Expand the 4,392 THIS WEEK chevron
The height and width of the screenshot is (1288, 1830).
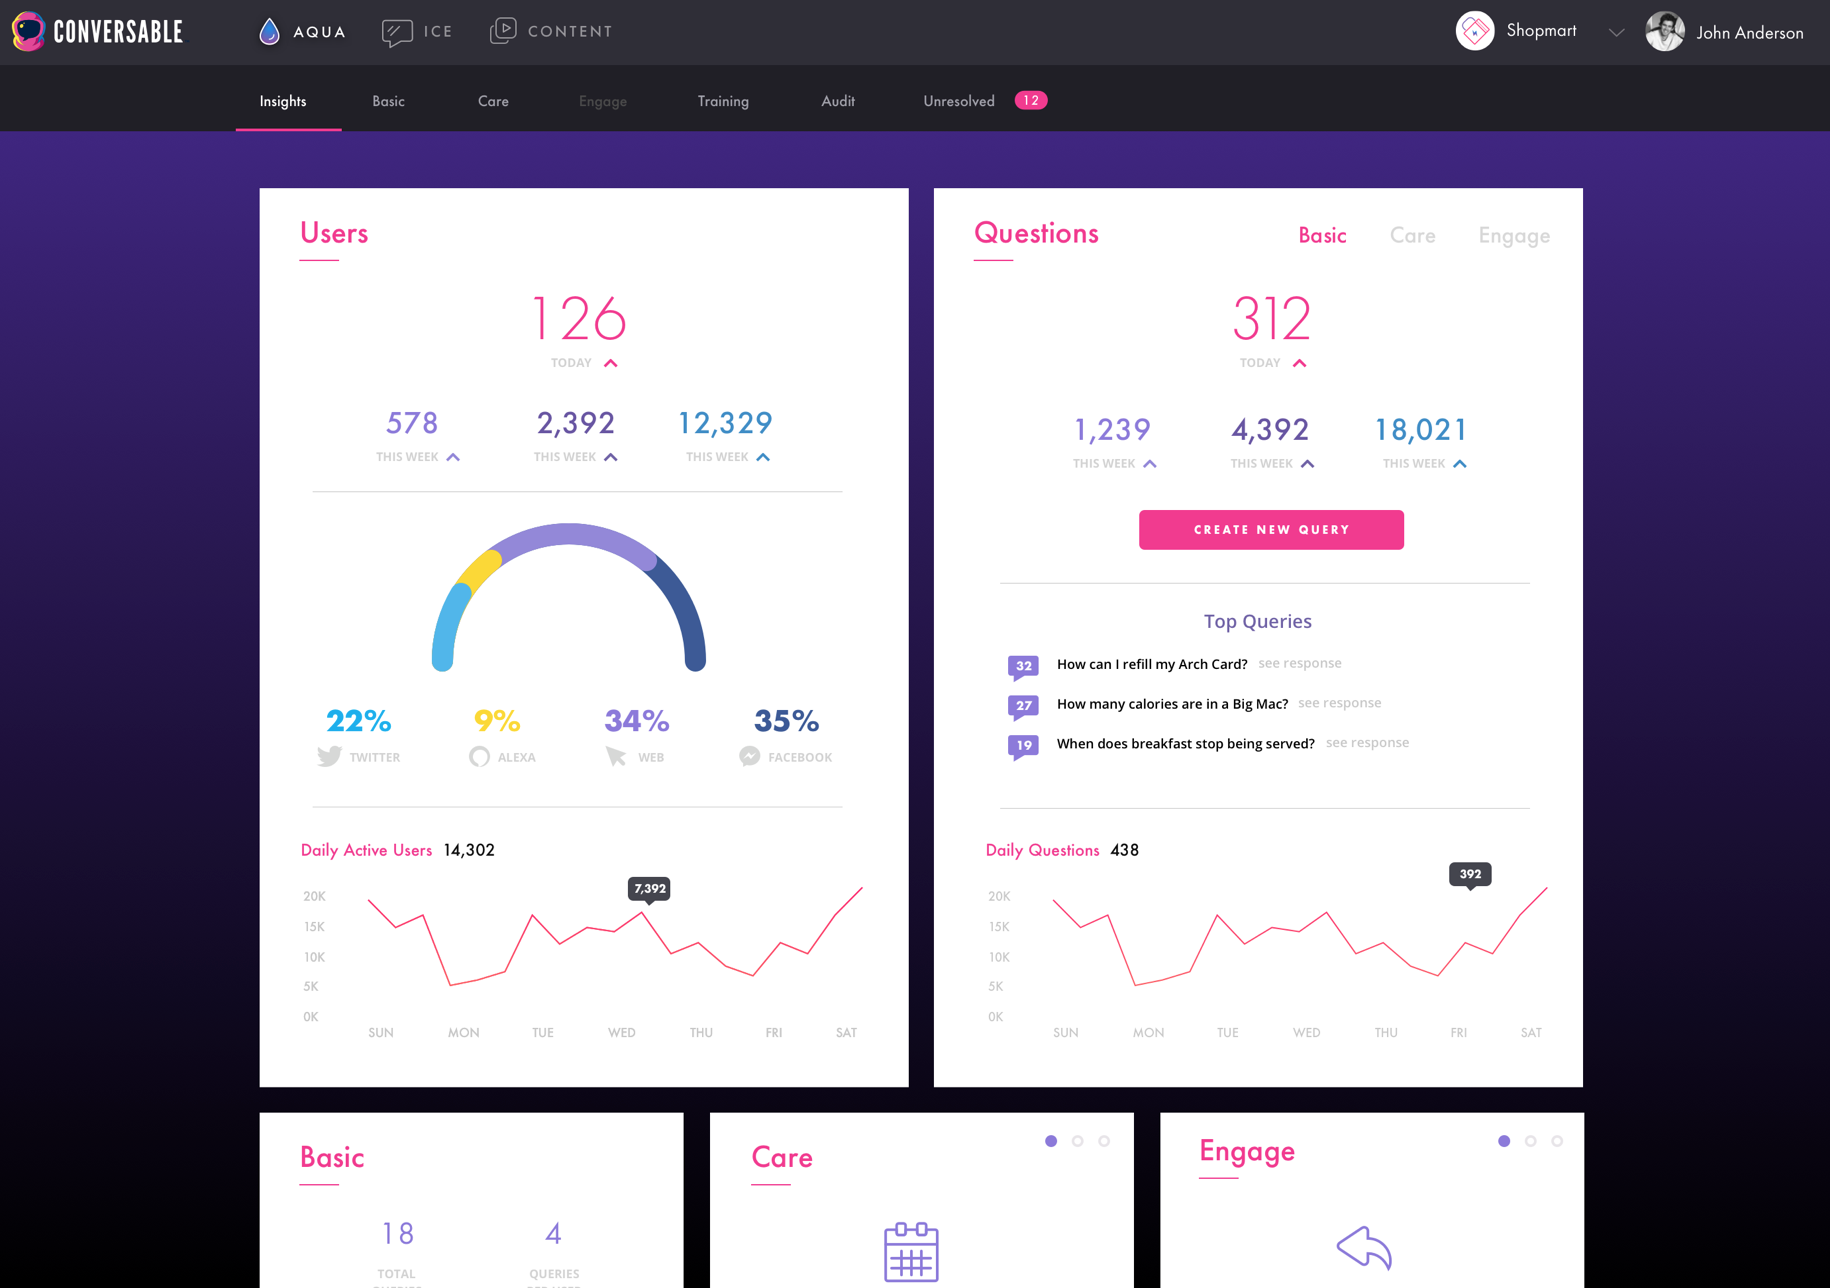pos(1307,464)
